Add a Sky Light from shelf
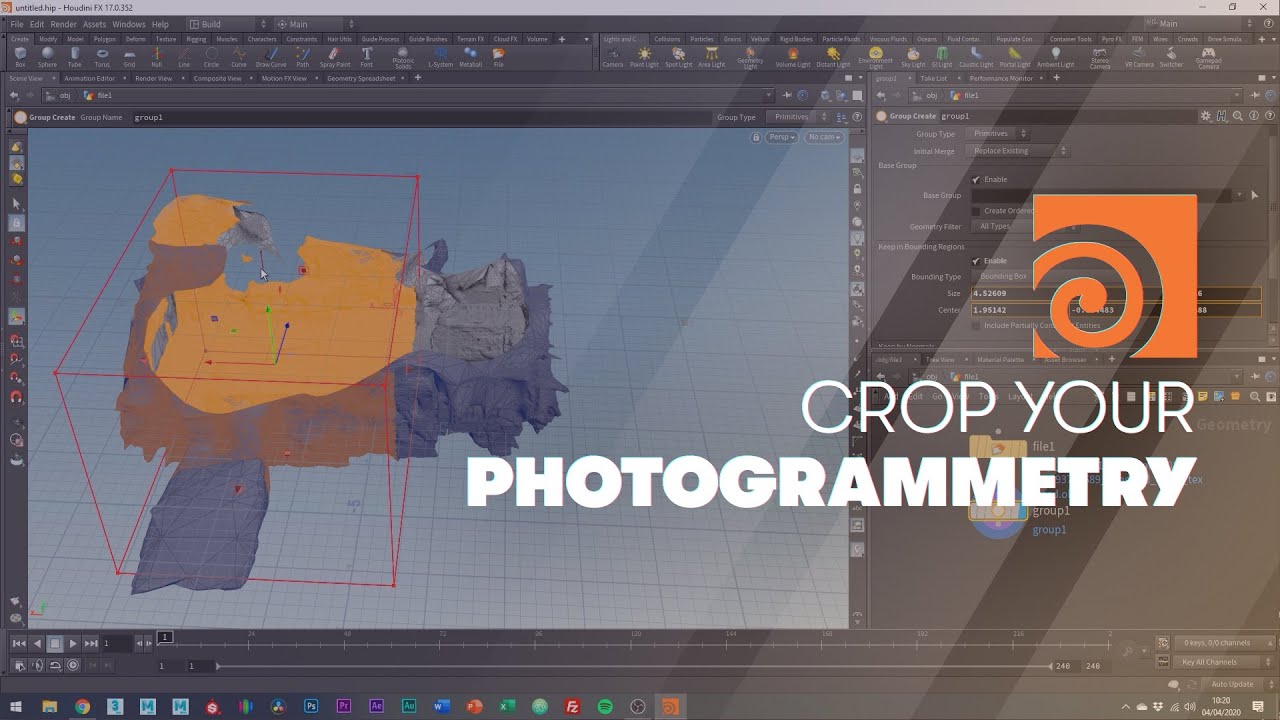 click(913, 56)
